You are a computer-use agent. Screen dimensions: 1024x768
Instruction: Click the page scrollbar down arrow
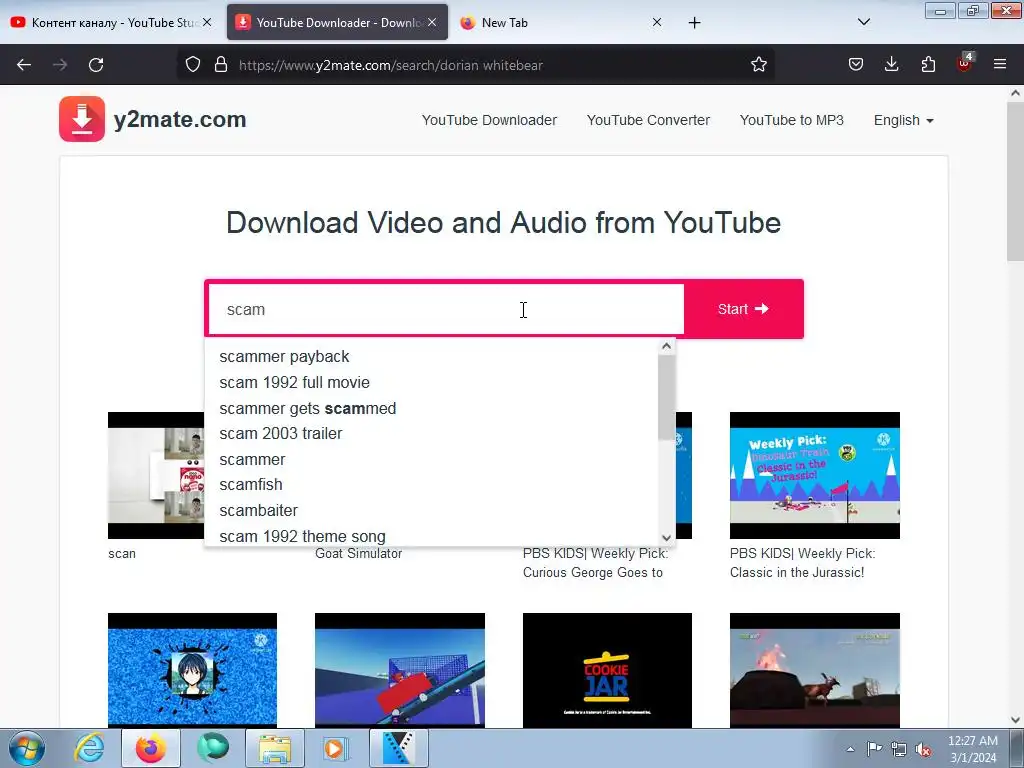coord(1015,720)
